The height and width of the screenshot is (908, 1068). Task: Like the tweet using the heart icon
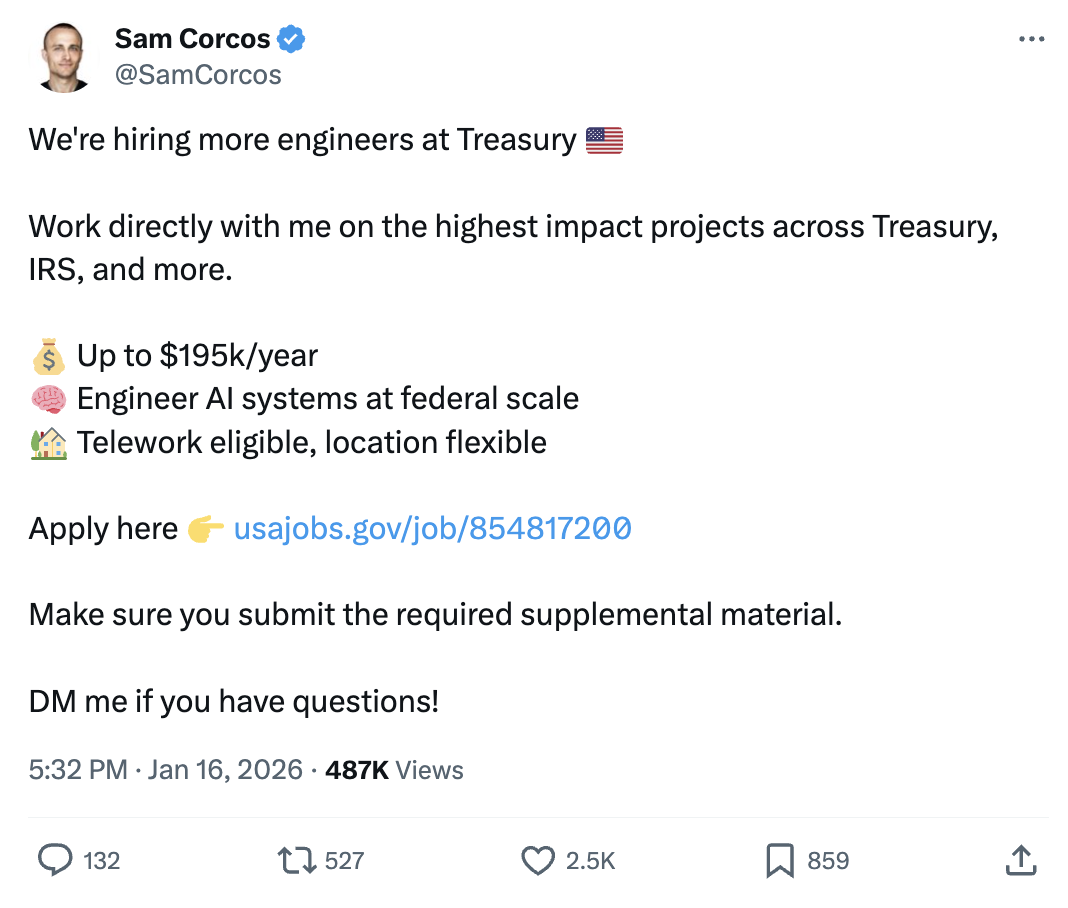[x=538, y=860]
